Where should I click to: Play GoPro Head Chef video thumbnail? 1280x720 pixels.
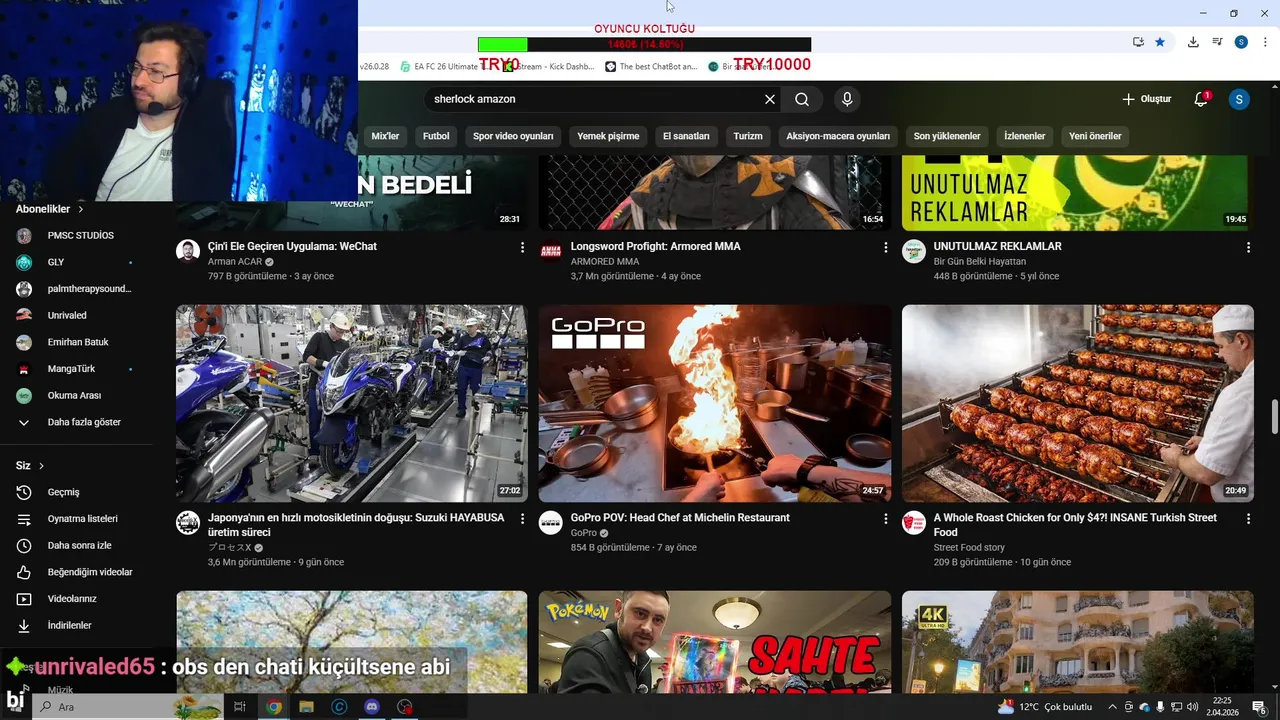(715, 403)
